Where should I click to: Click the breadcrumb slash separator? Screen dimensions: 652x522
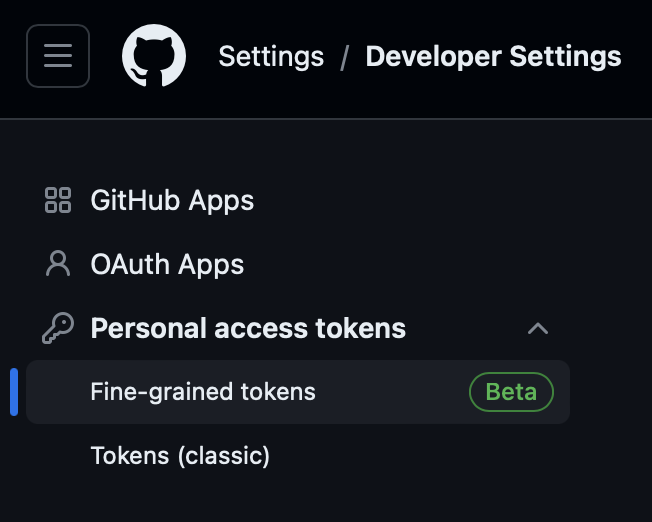(345, 57)
